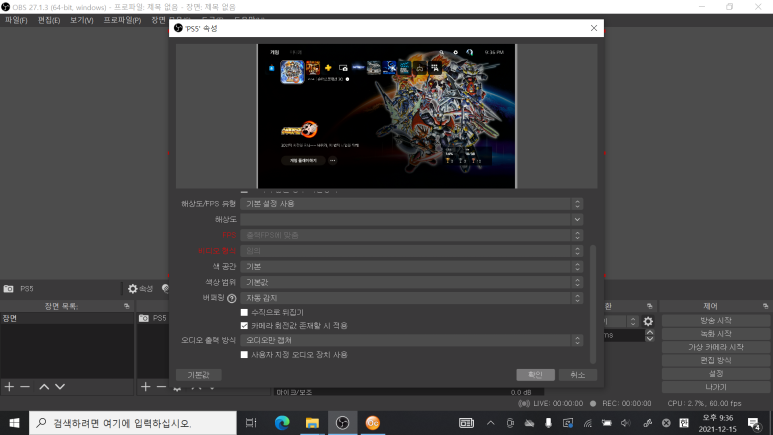This screenshot has width=773, height=435.
Task: Cancel the properties dialog with 취소
Action: click(578, 375)
